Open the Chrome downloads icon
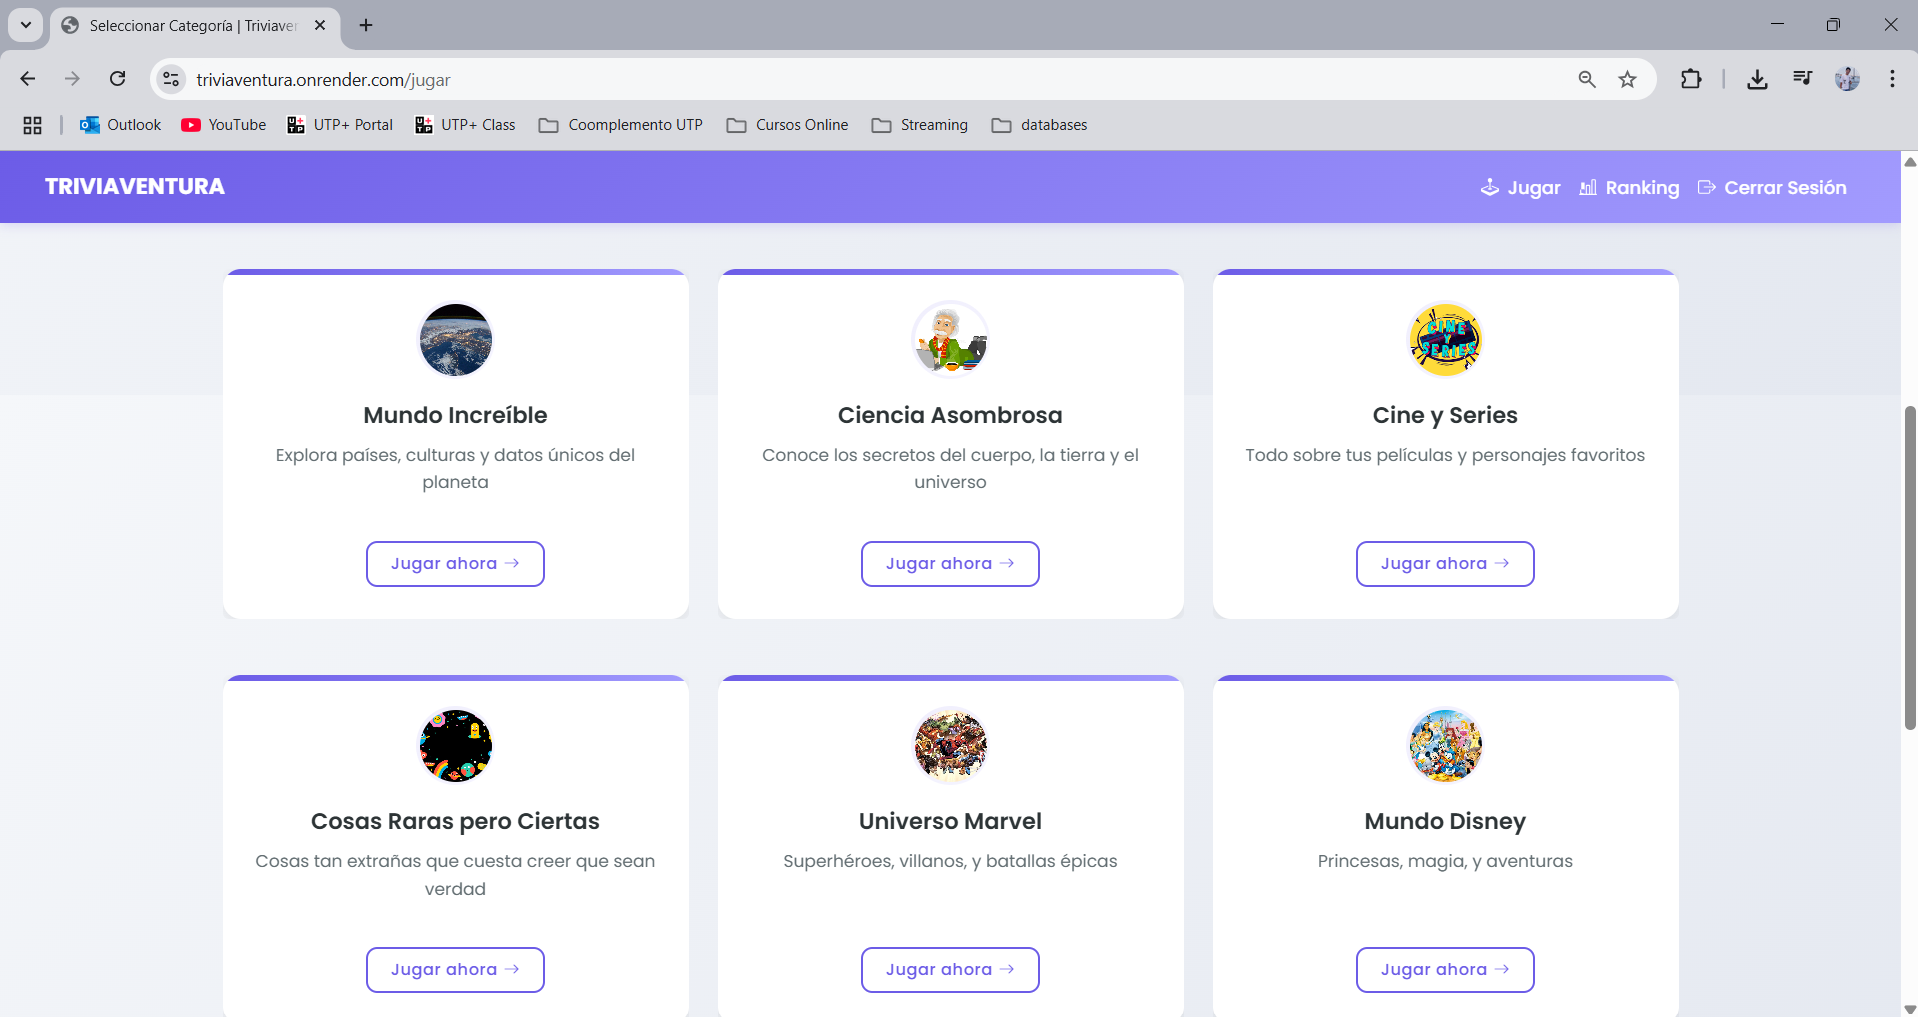Screen dimensions: 1918x1017 tap(1756, 80)
